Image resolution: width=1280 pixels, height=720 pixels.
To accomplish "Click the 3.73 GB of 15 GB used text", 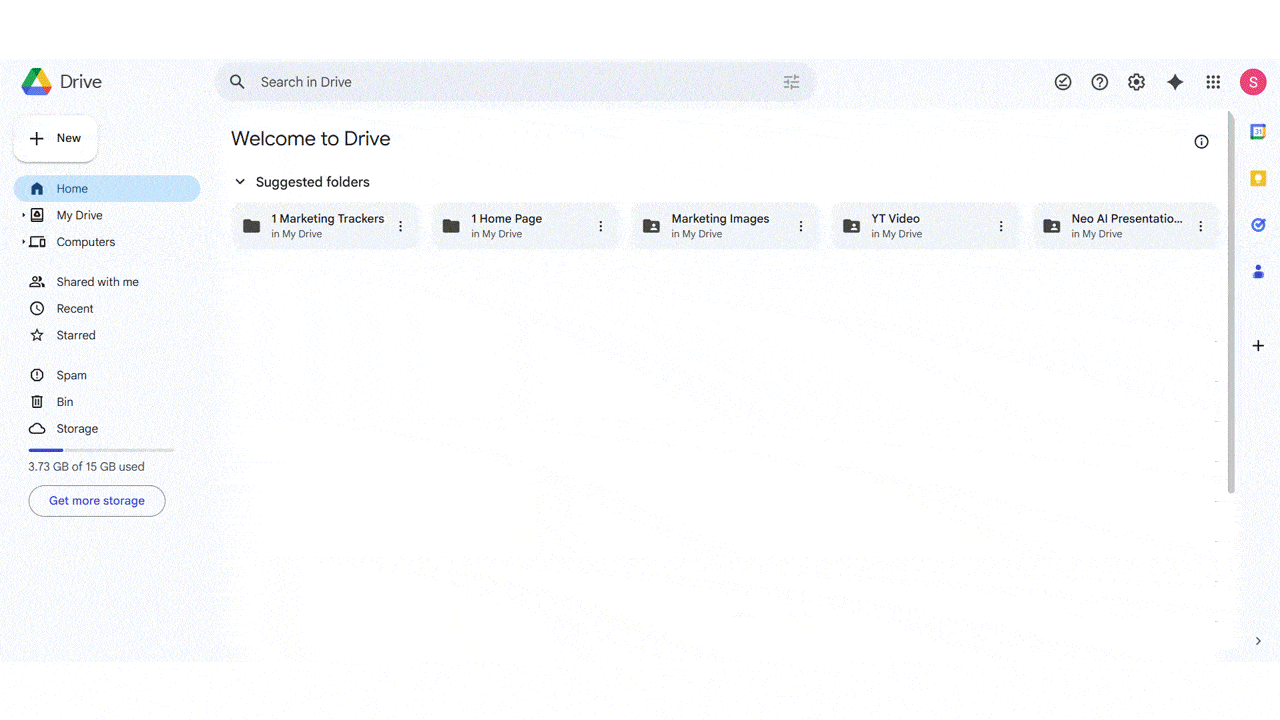I will point(86,467).
